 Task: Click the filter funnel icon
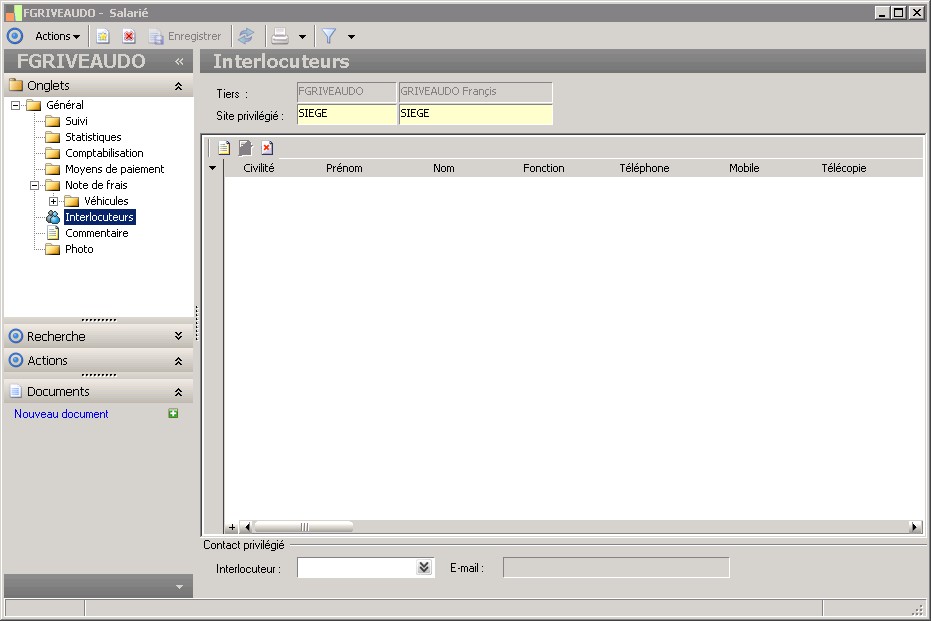click(x=328, y=36)
